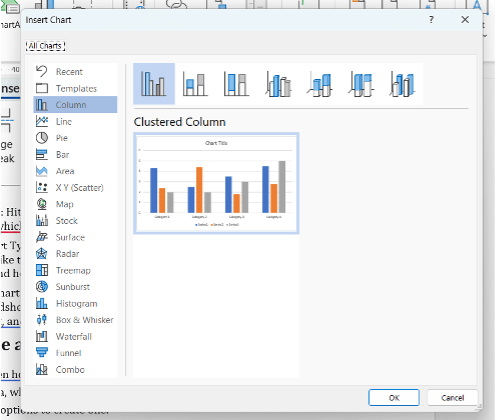Choose the Map chart category

click(x=75, y=204)
